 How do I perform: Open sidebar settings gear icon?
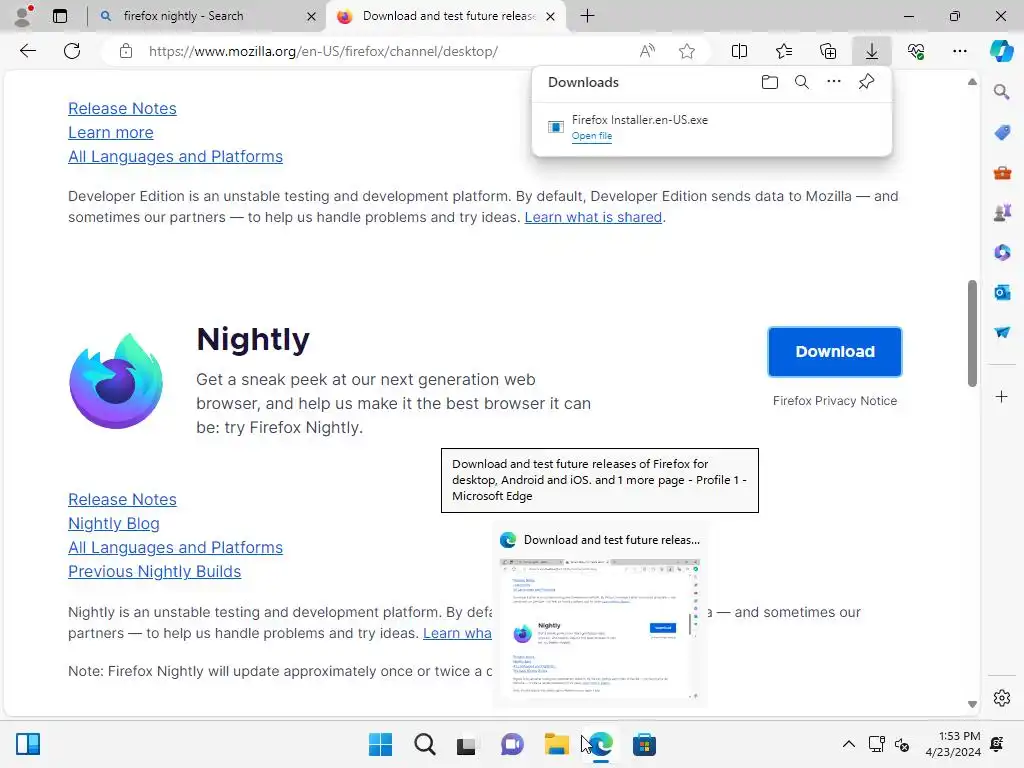point(1002,698)
